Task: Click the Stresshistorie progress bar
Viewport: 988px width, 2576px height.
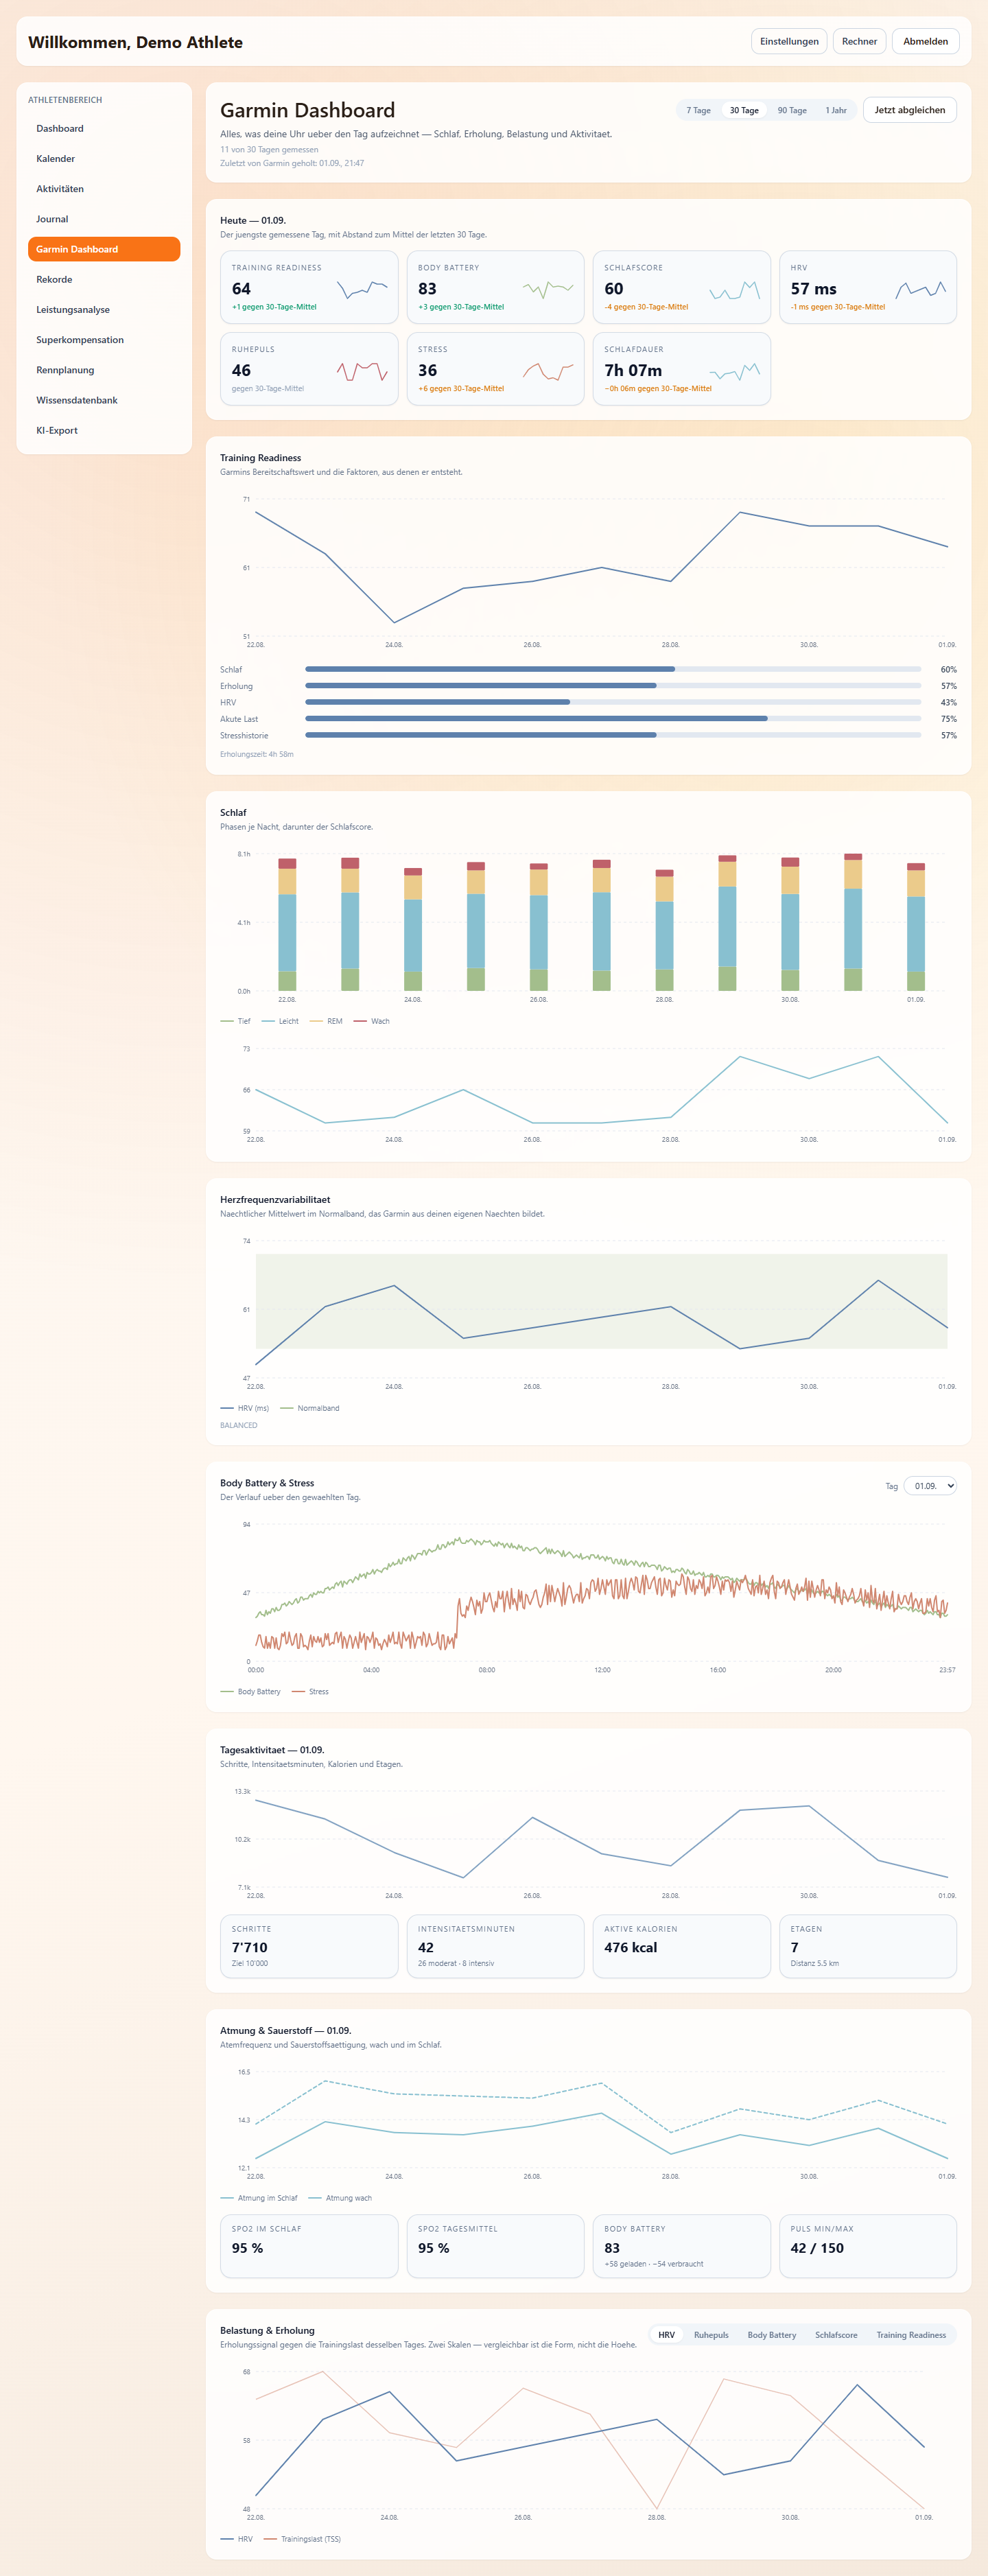Action: pyautogui.click(x=613, y=735)
